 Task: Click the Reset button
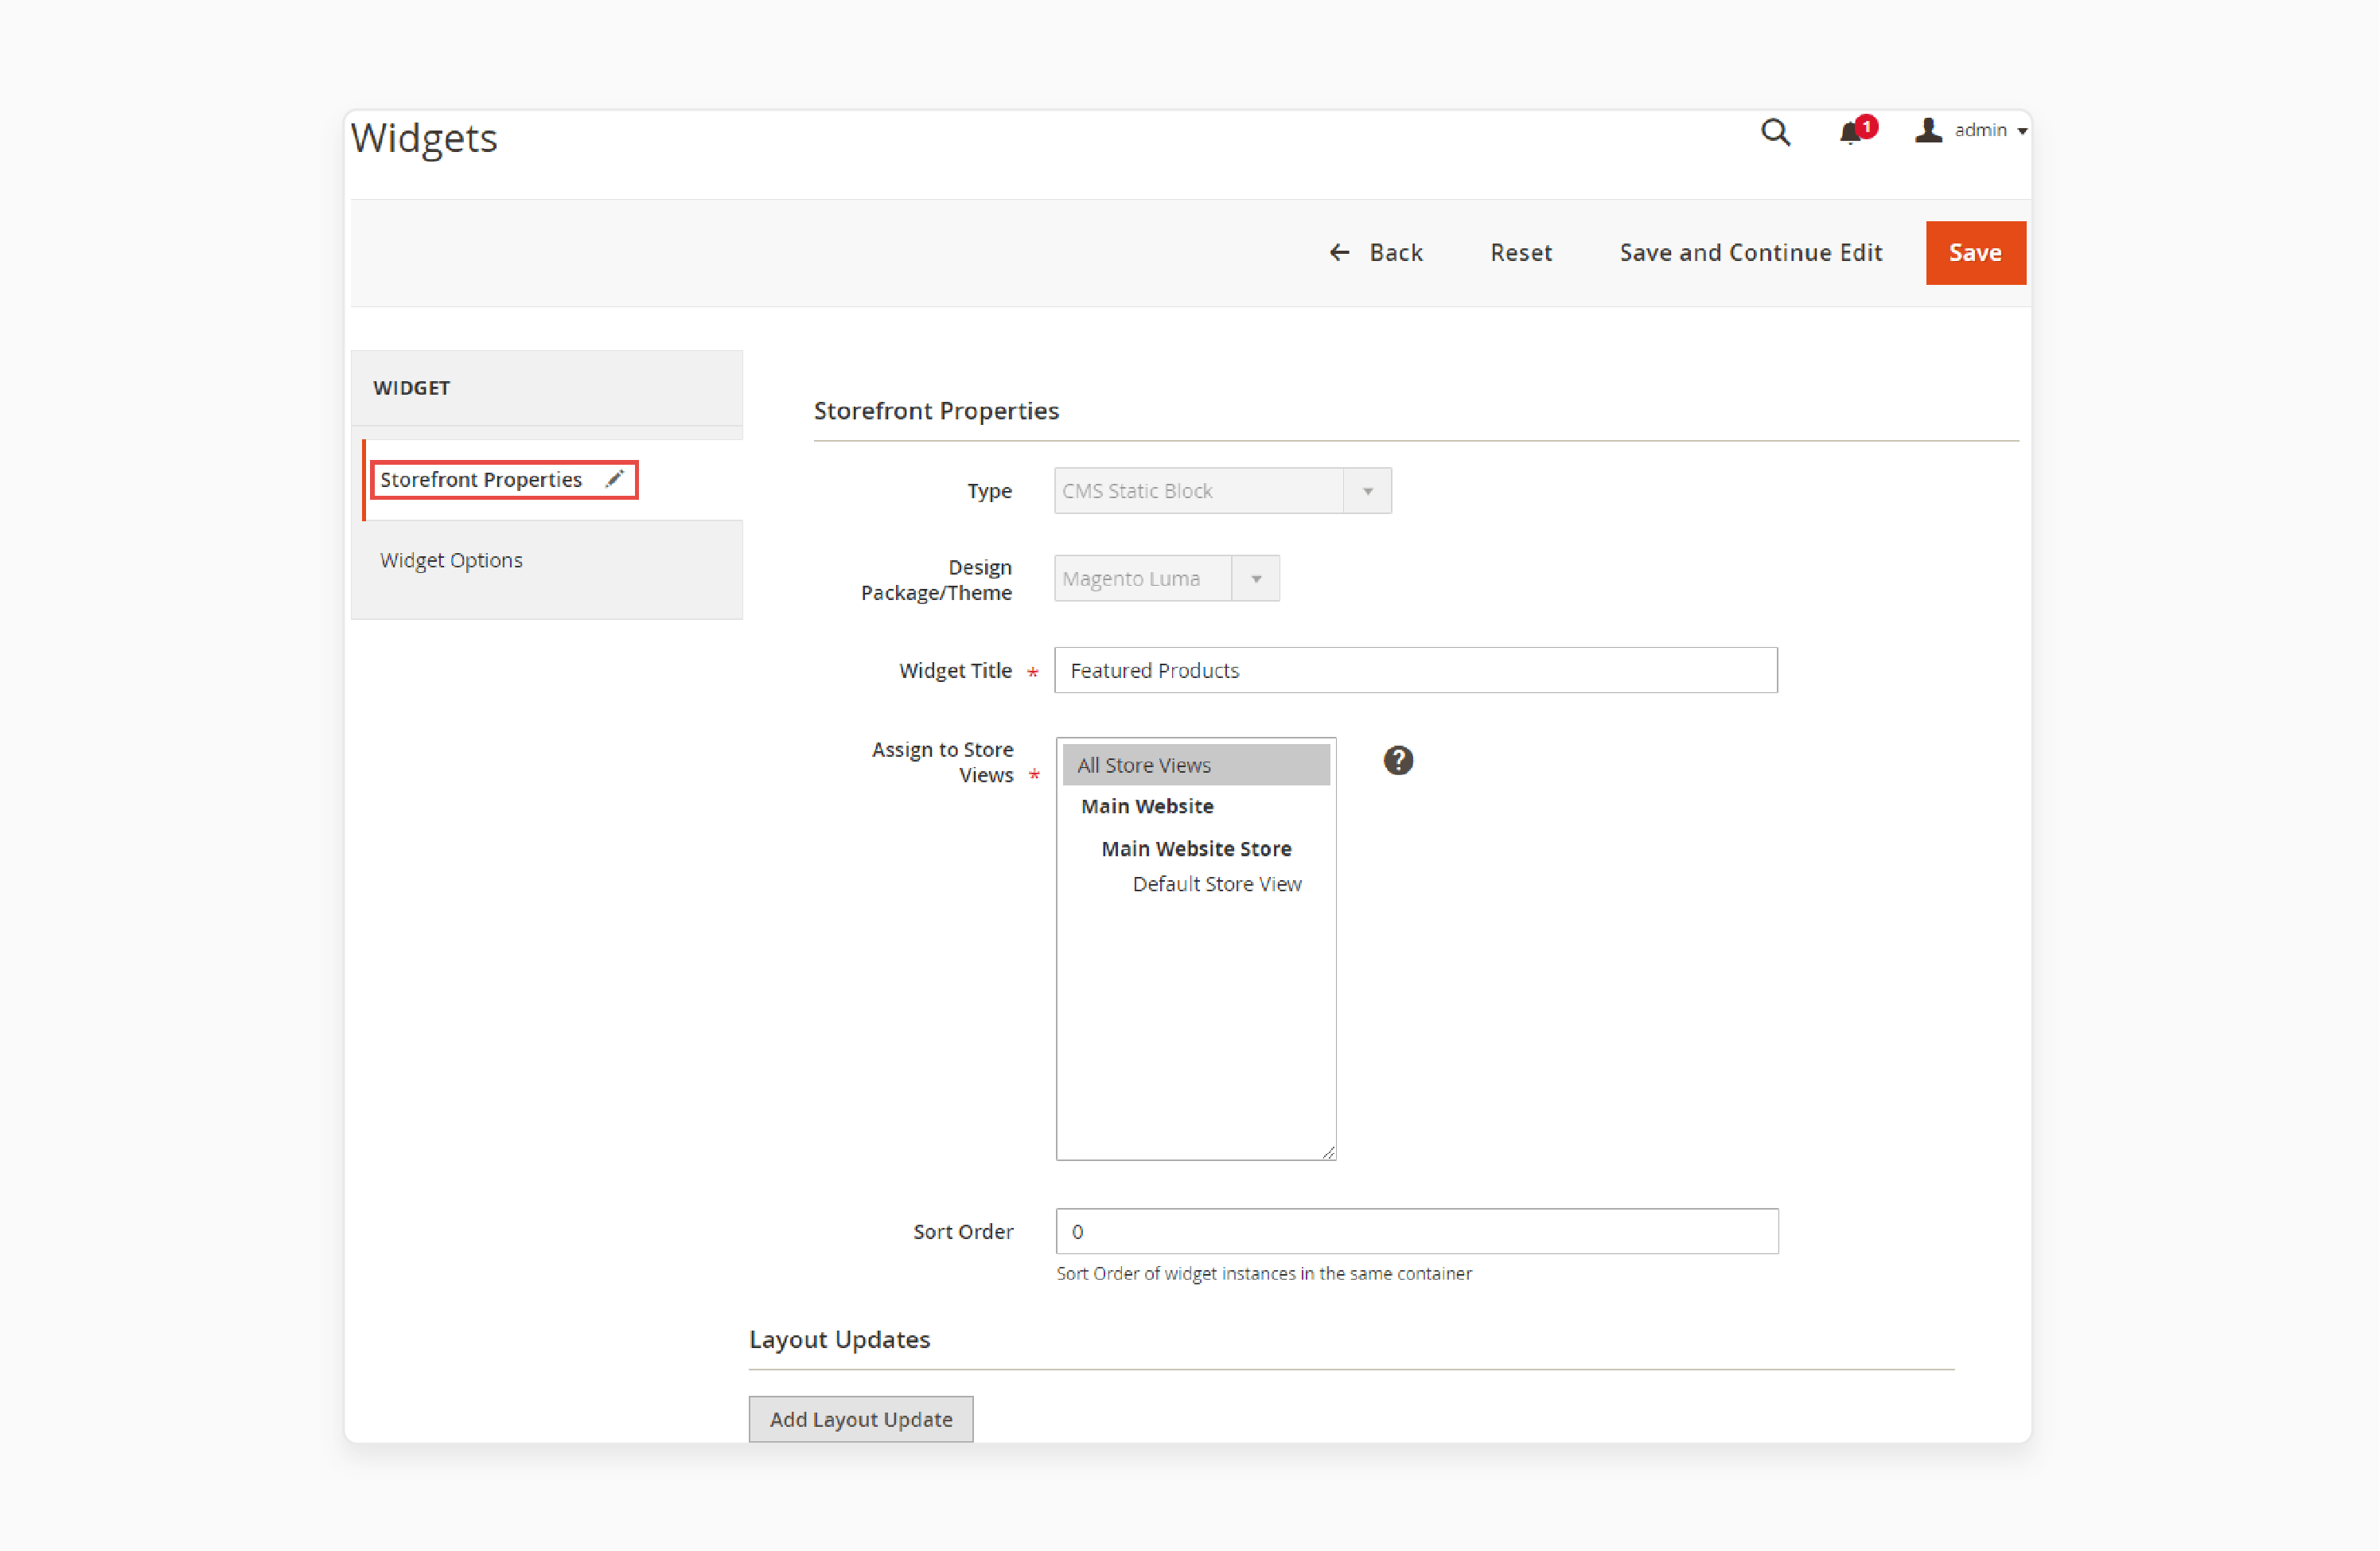click(x=1521, y=252)
